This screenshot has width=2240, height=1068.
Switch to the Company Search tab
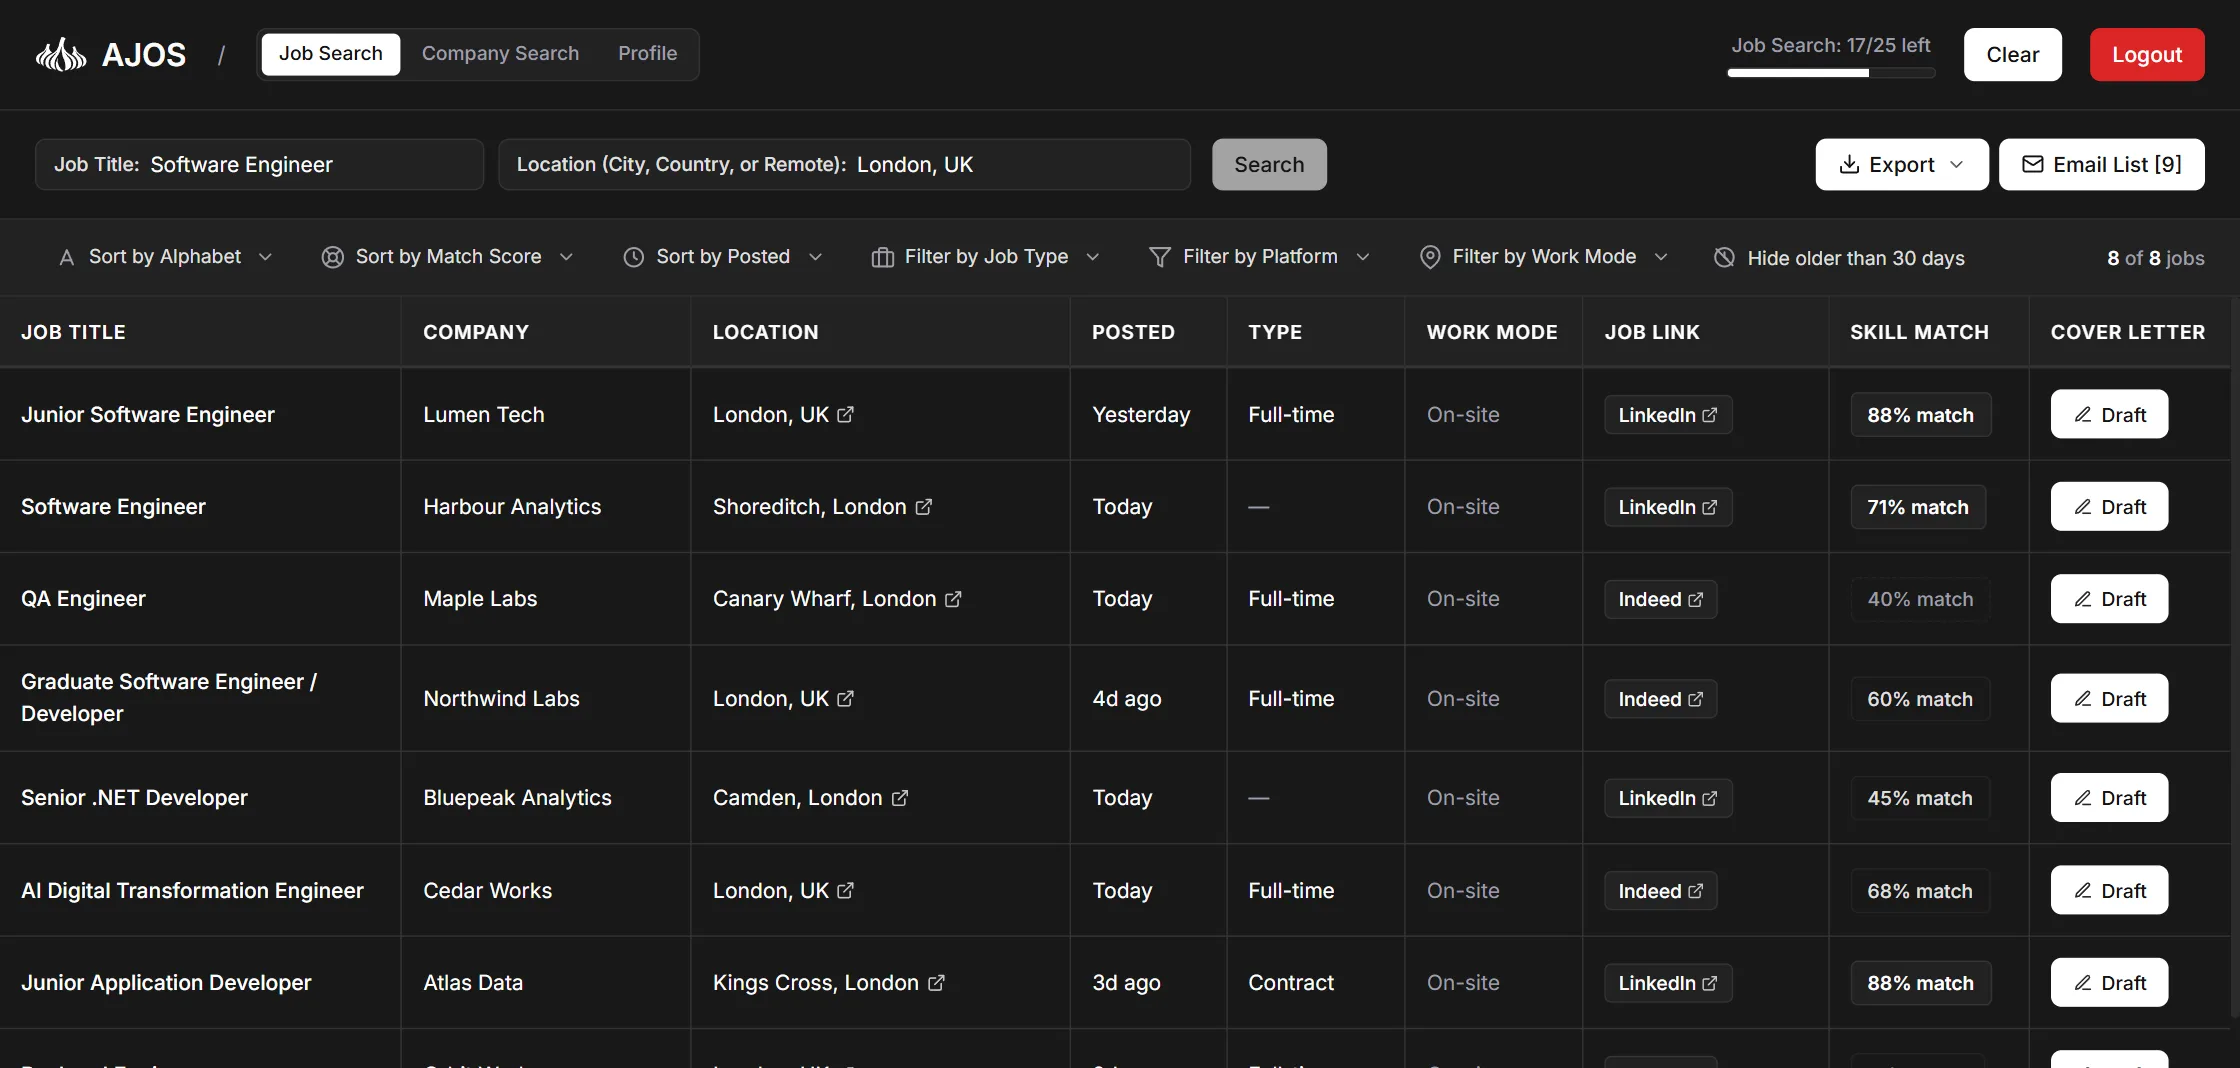[500, 54]
